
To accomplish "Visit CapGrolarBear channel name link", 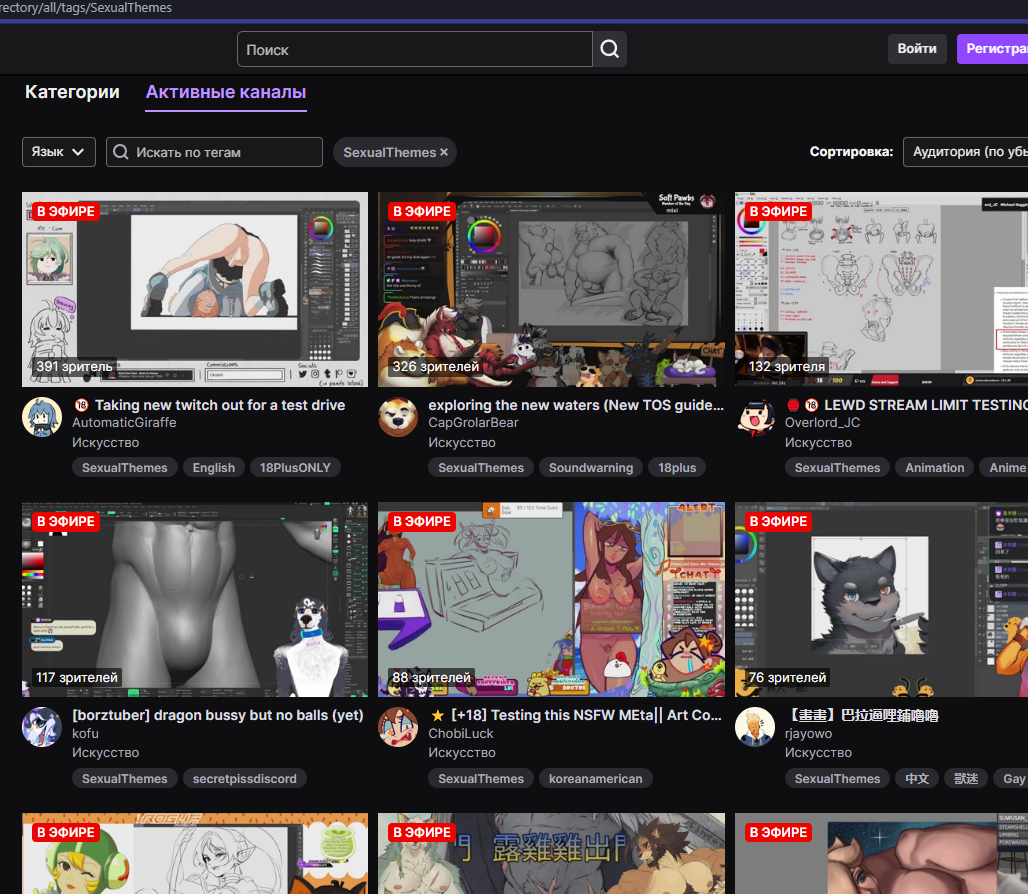I will 473,423.
